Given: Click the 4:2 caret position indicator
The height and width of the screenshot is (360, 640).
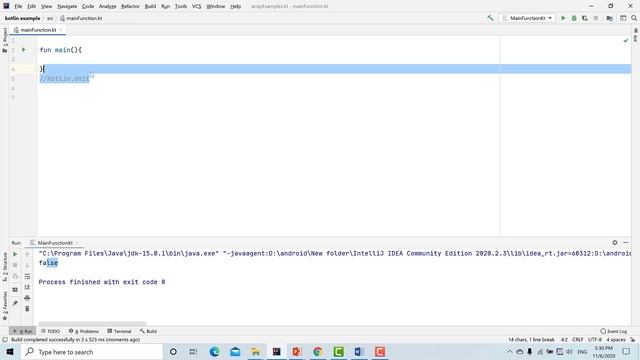Looking at the screenshot, I should click(564, 340).
